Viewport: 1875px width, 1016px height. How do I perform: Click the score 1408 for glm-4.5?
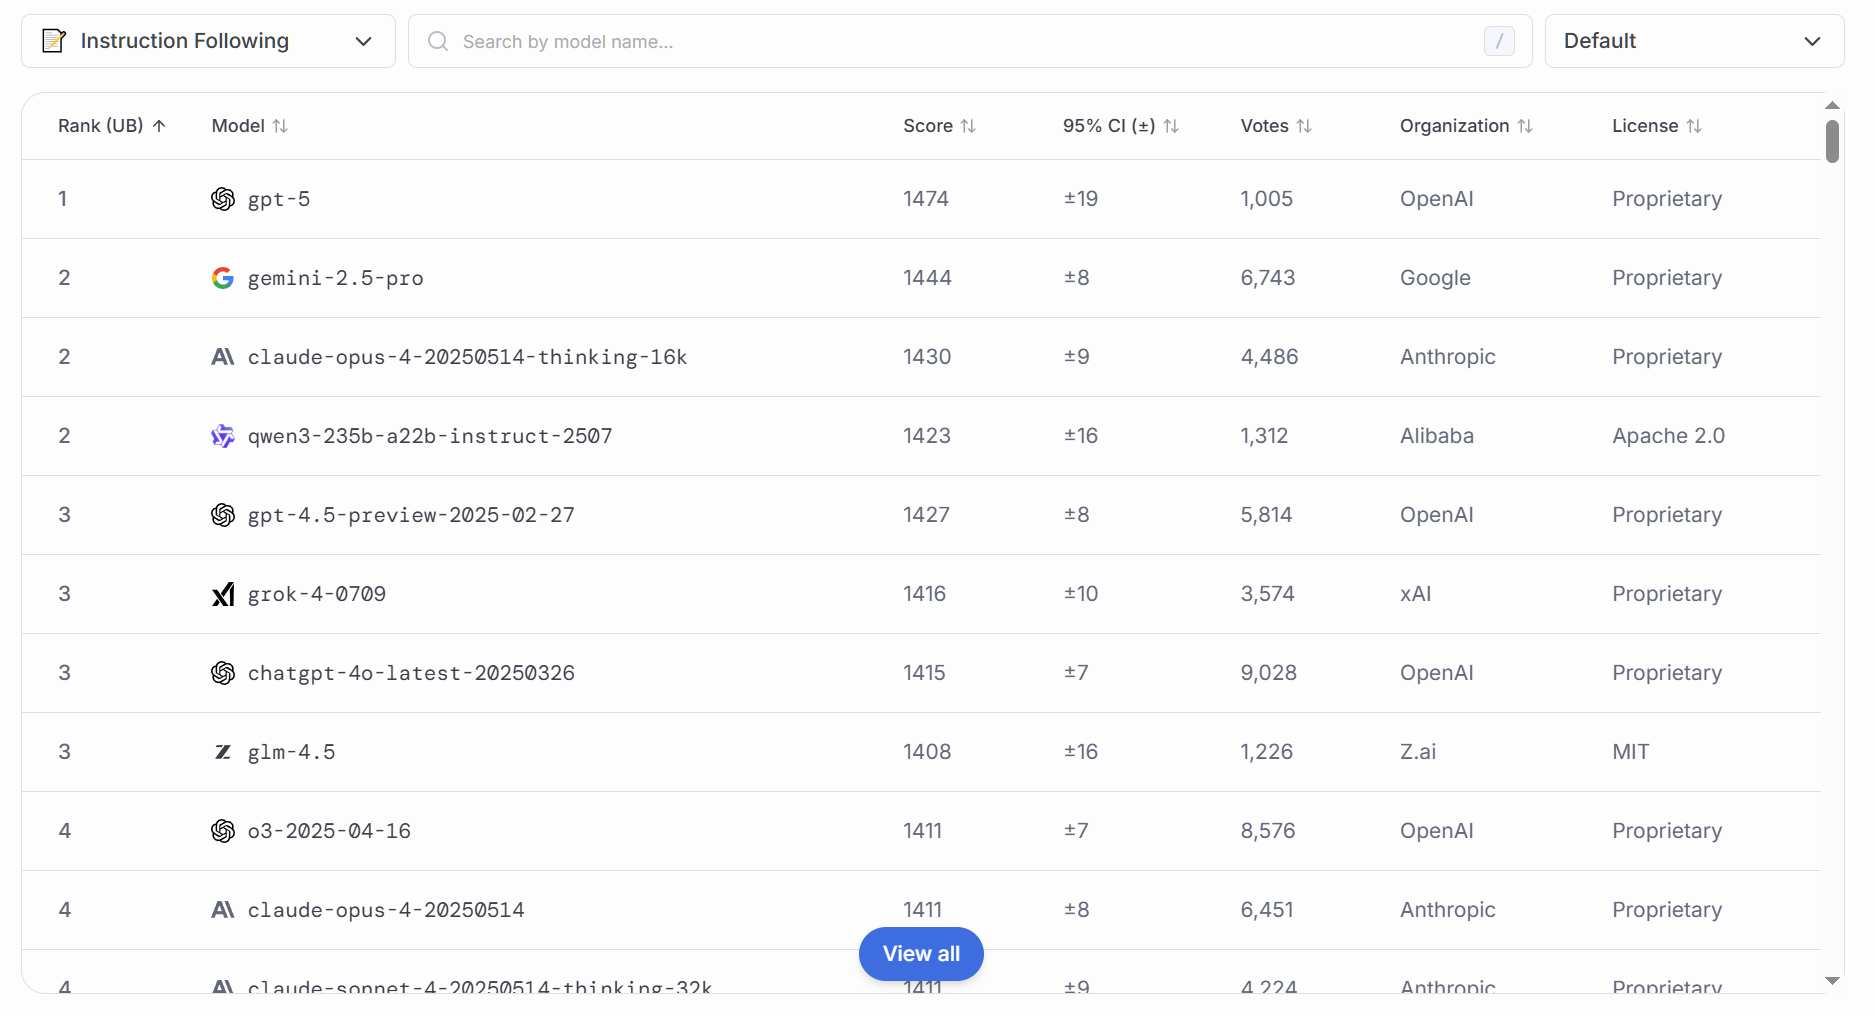[927, 752]
